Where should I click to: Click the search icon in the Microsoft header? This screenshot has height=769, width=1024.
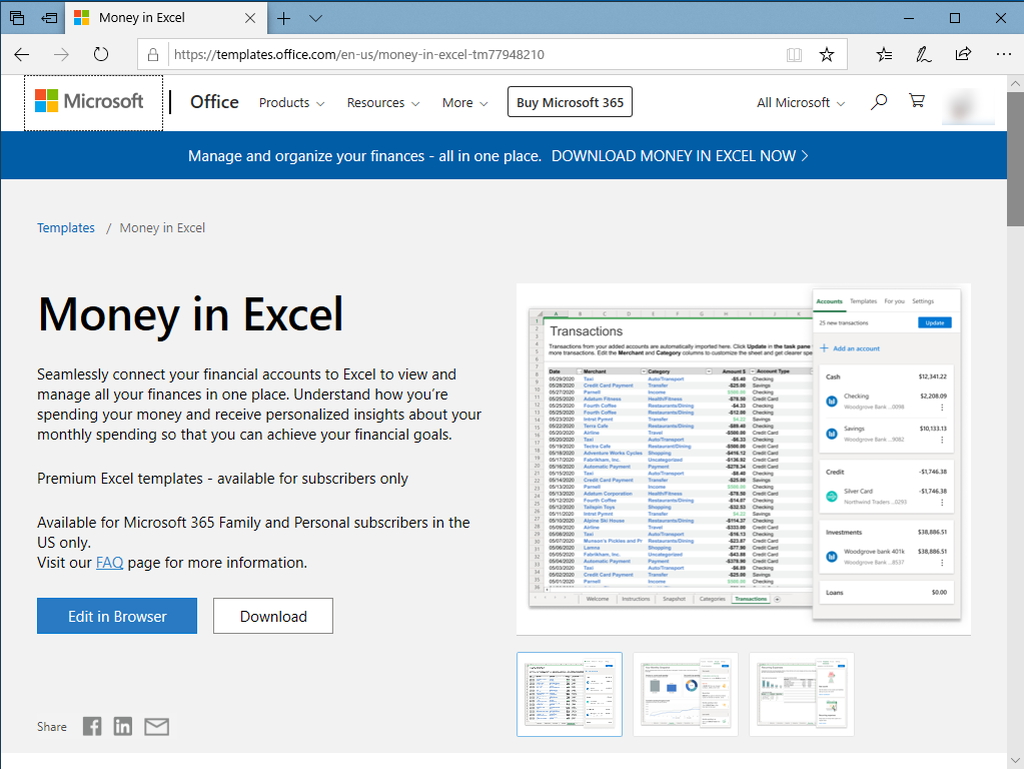coord(878,102)
